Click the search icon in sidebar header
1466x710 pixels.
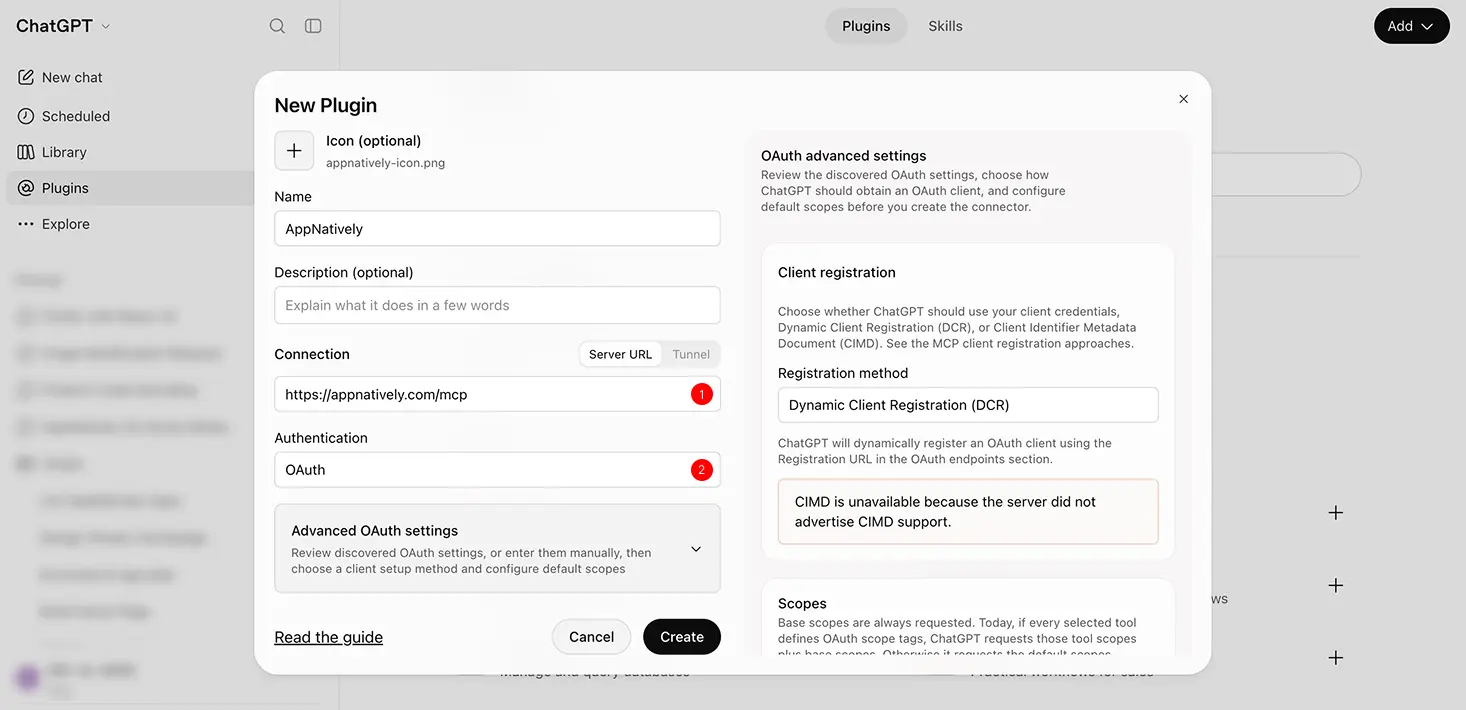tap(277, 26)
